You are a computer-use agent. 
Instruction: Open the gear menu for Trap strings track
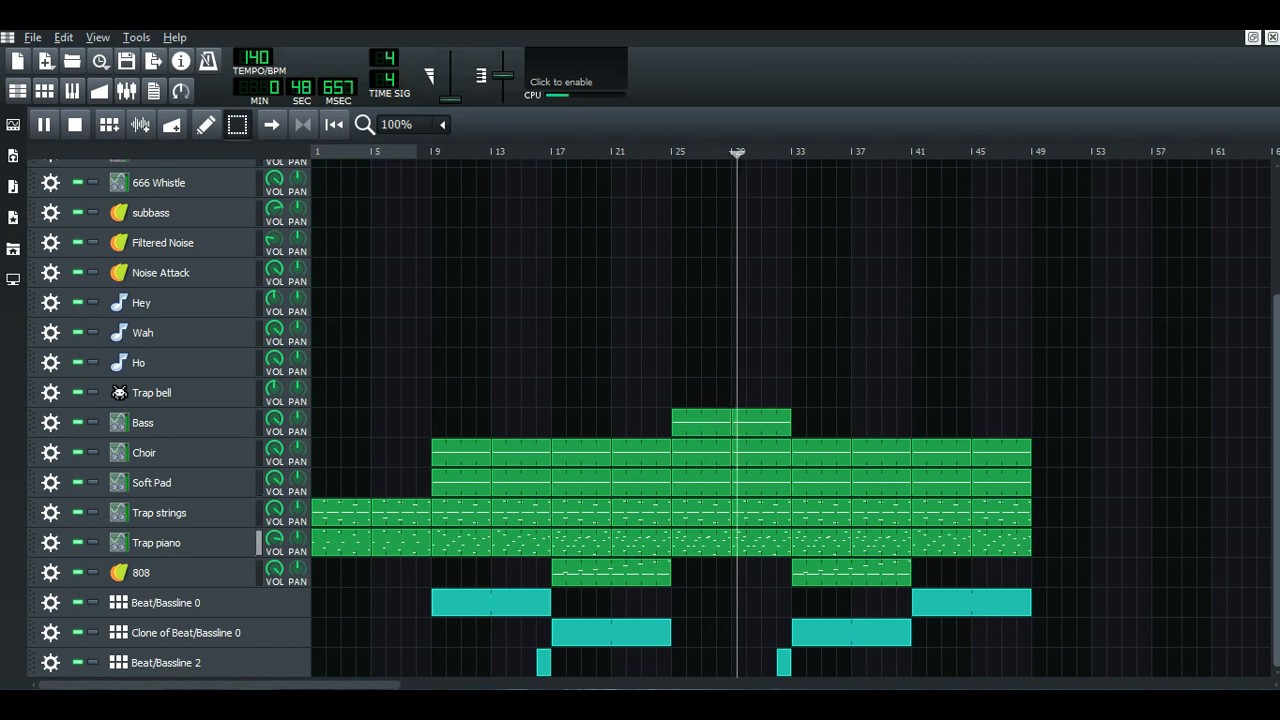coord(50,513)
